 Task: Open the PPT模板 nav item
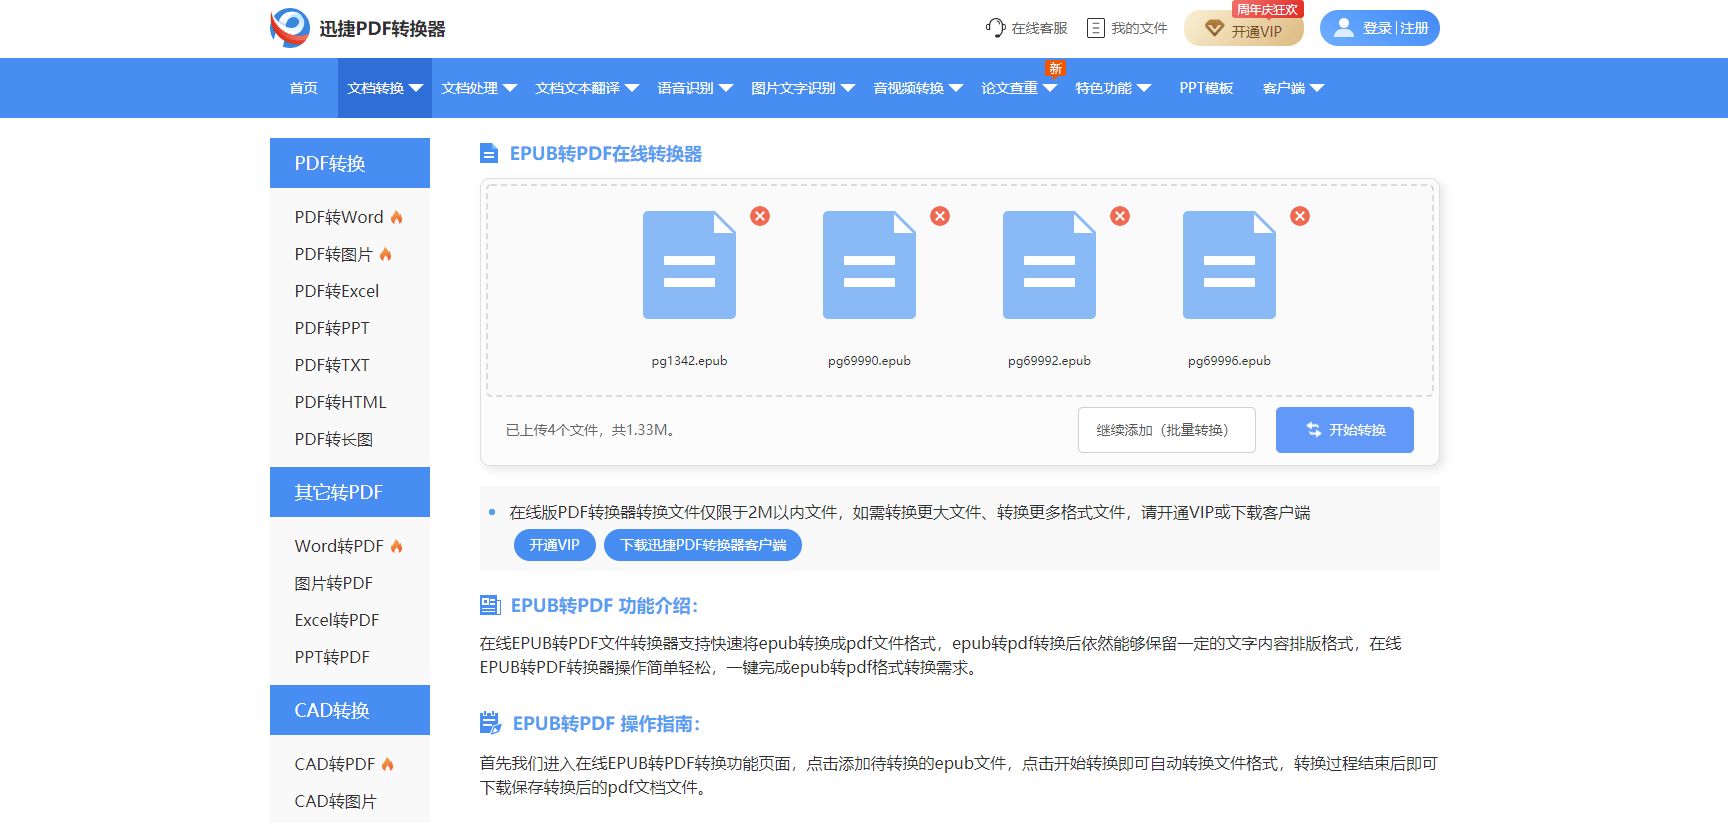point(1206,88)
